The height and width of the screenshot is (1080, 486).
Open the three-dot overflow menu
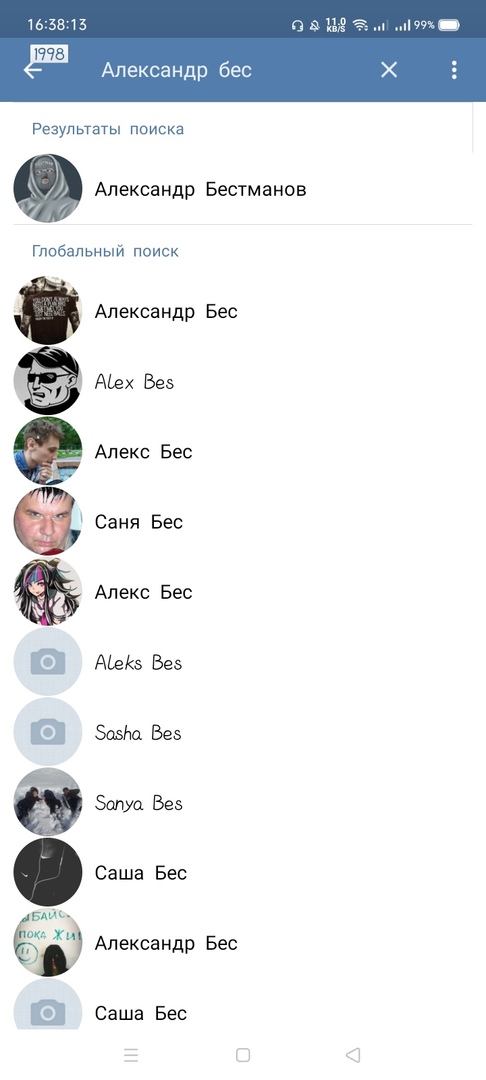454,70
